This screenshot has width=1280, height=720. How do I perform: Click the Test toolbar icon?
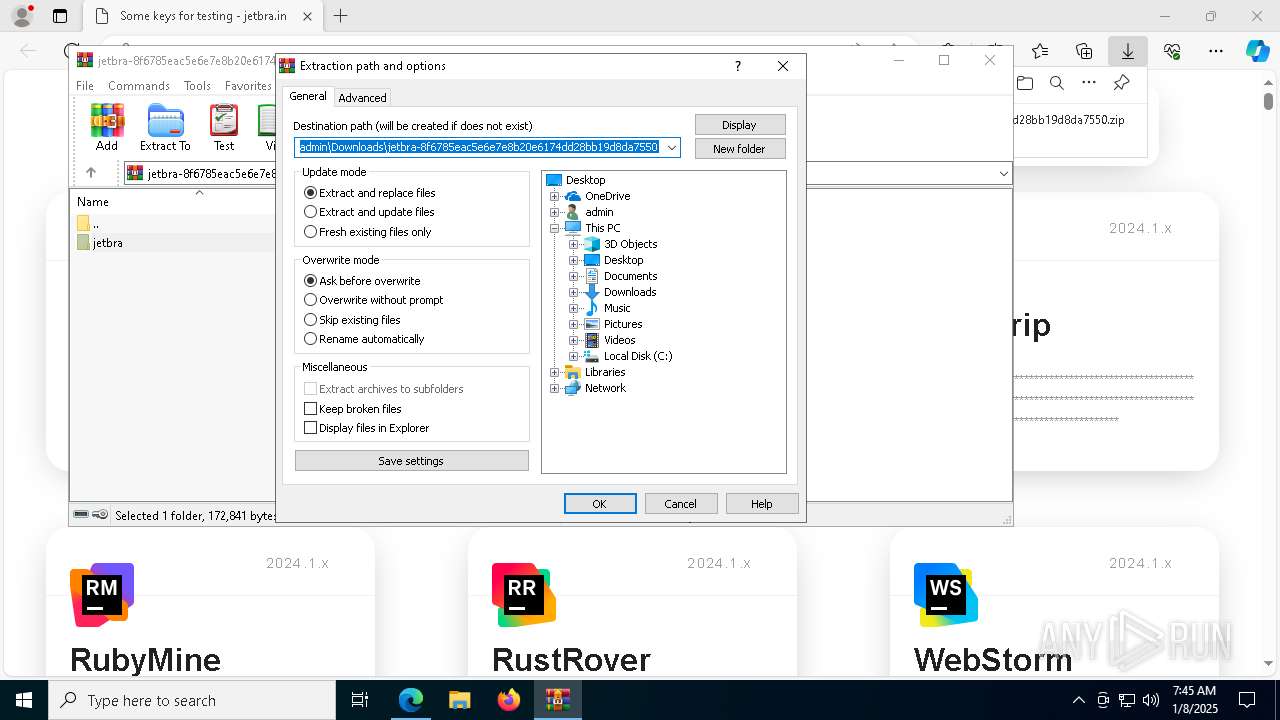[x=224, y=127]
